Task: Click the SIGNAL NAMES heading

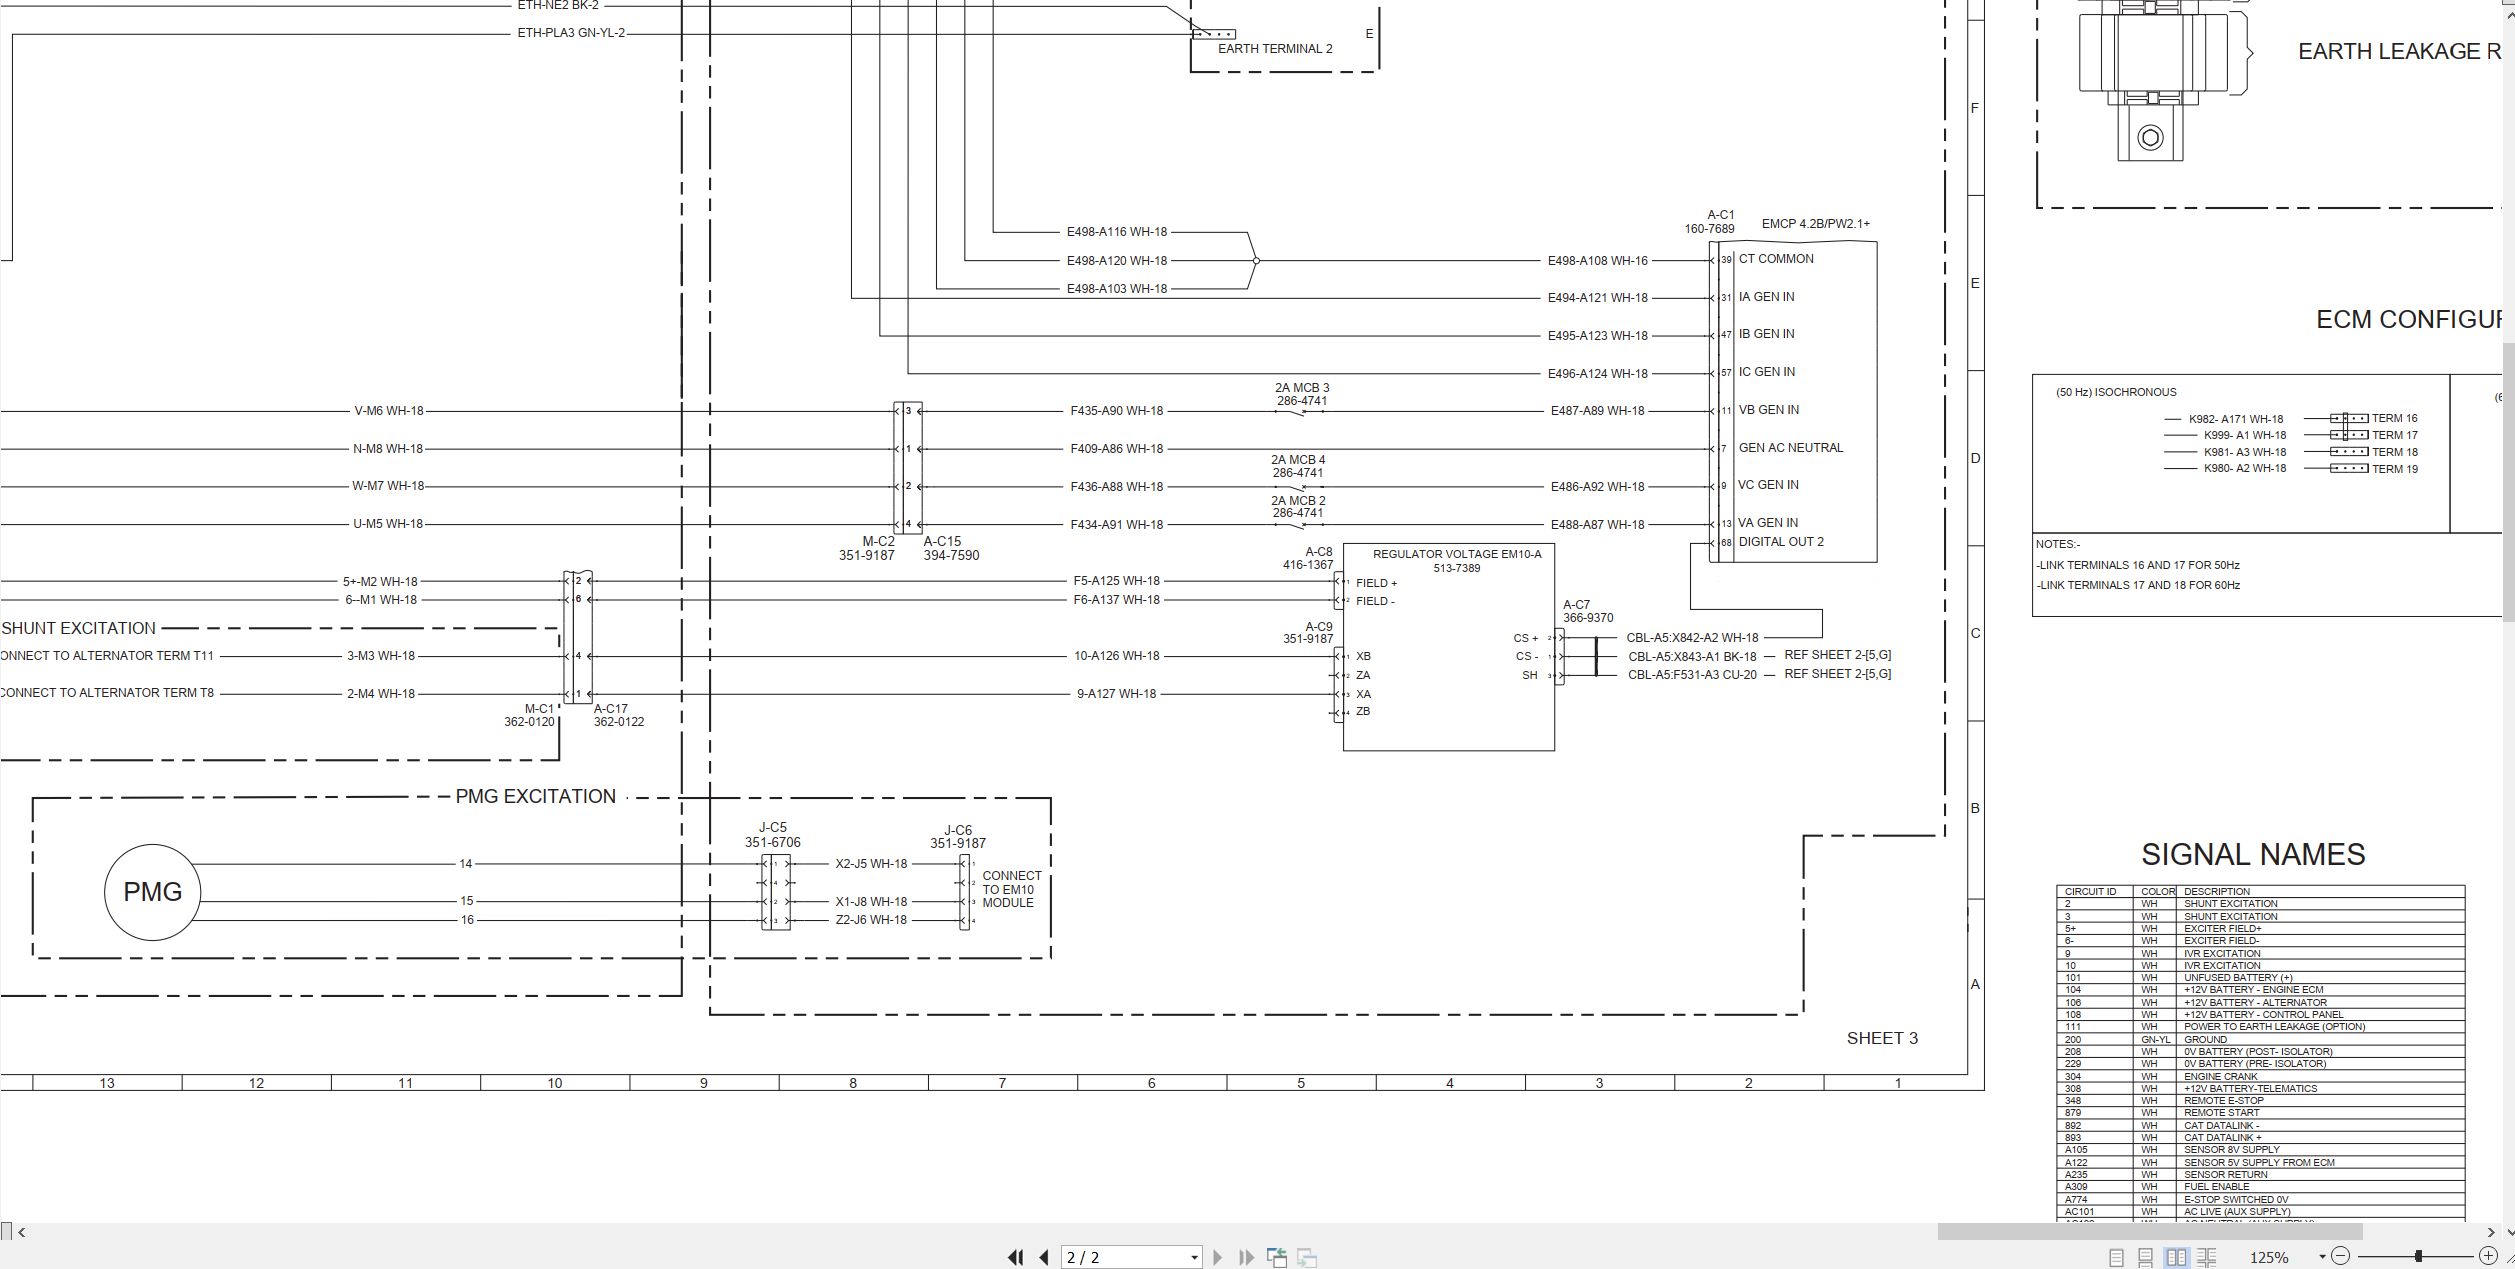Action: tap(2253, 854)
